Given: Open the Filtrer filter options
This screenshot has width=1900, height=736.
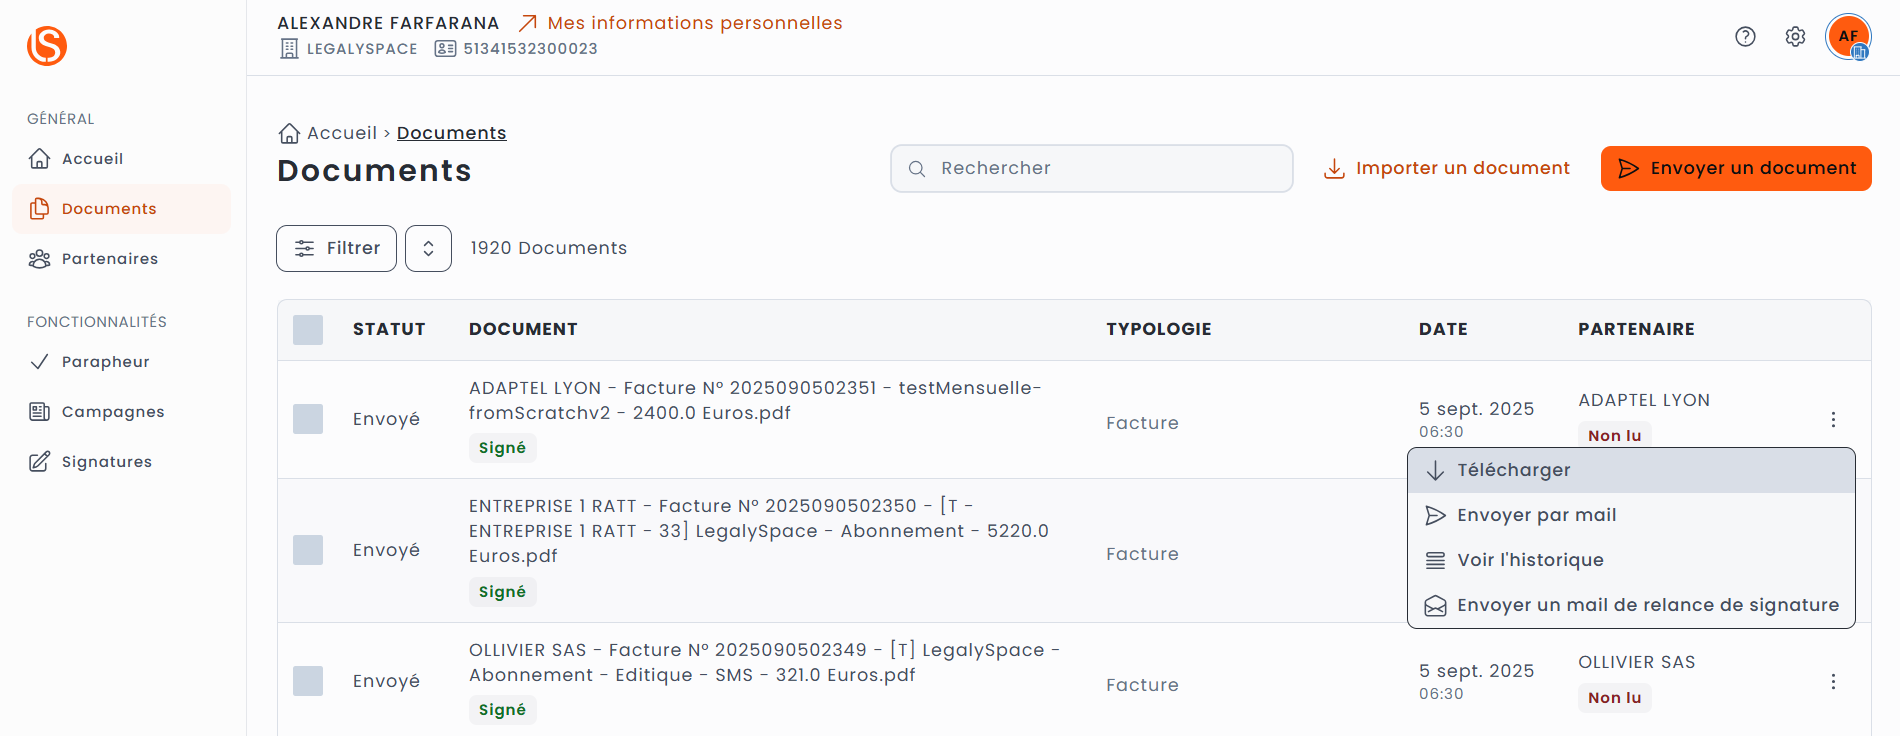Looking at the screenshot, I should pyautogui.click(x=336, y=248).
